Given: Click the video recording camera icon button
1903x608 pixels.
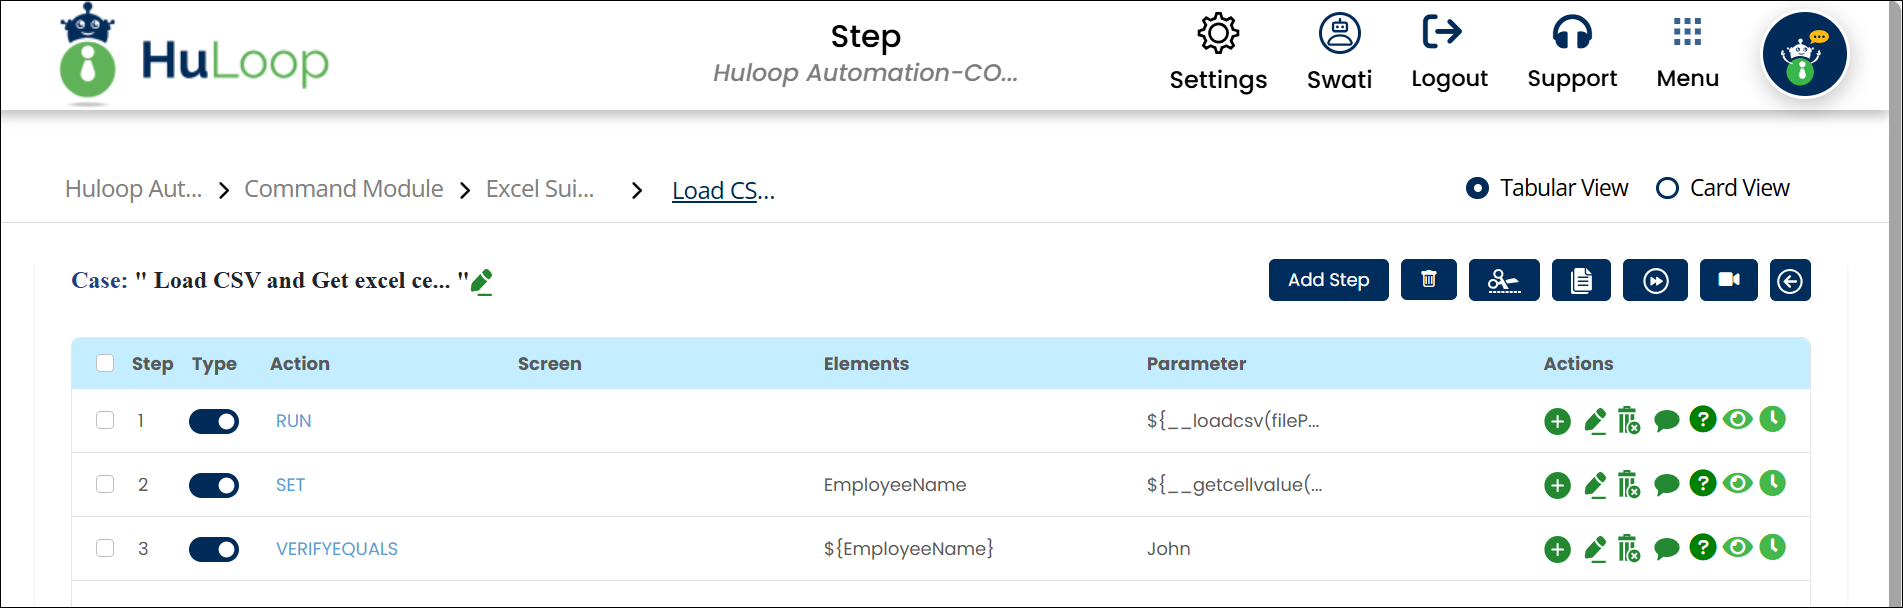Looking at the screenshot, I should pyautogui.click(x=1728, y=280).
